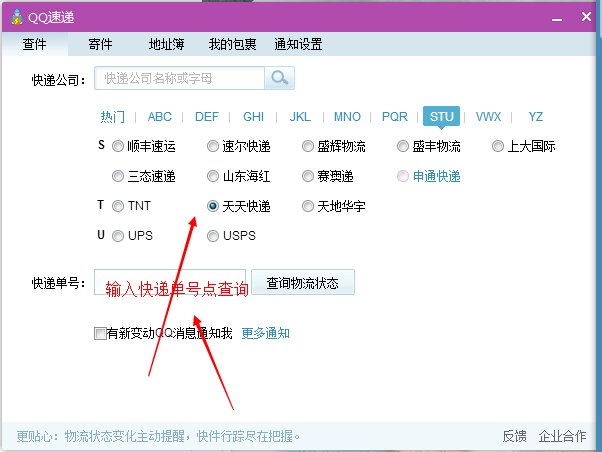Close the QQ速递 window
The height and width of the screenshot is (452, 602).
pyautogui.click(x=586, y=17)
